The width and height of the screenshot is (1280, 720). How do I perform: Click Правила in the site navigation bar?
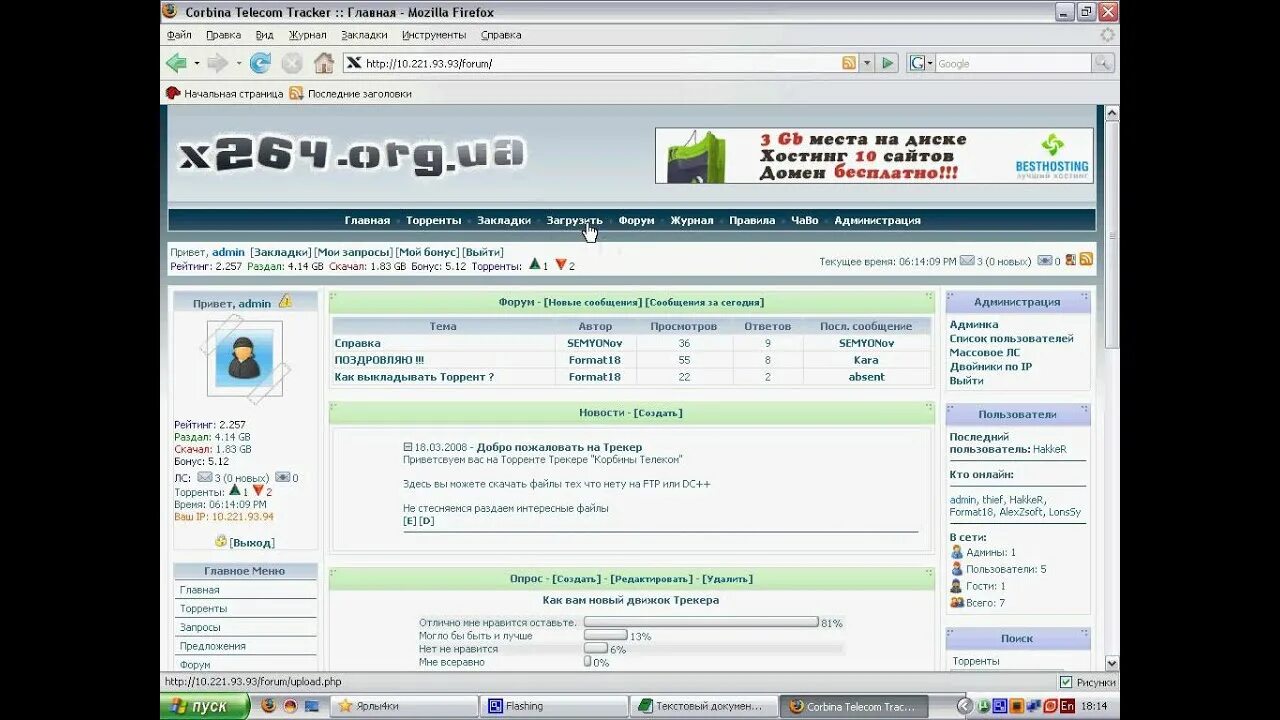click(752, 220)
